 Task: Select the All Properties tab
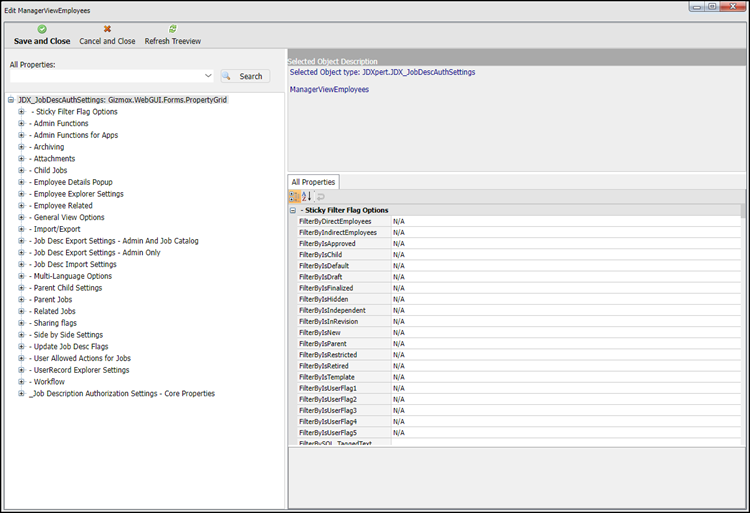click(x=313, y=182)
